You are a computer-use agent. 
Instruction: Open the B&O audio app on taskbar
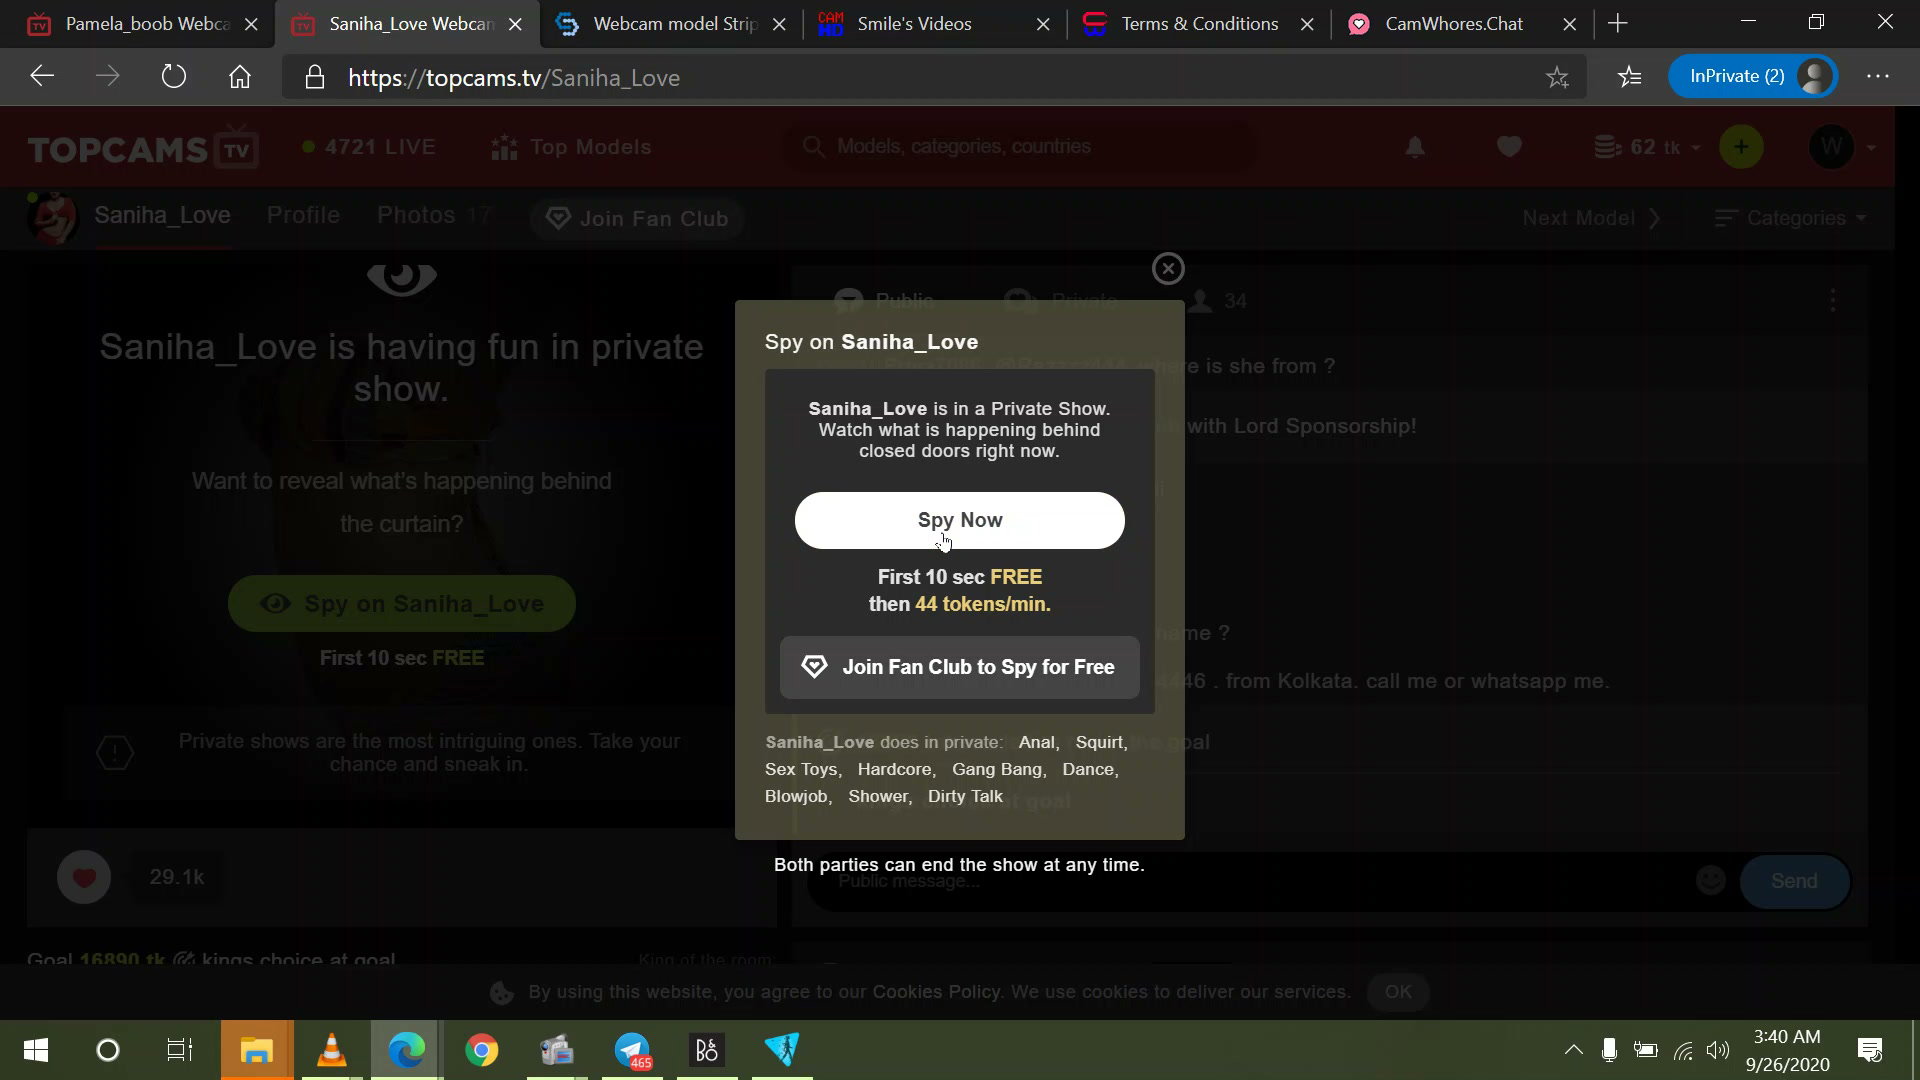click(x=707, y=1050)
